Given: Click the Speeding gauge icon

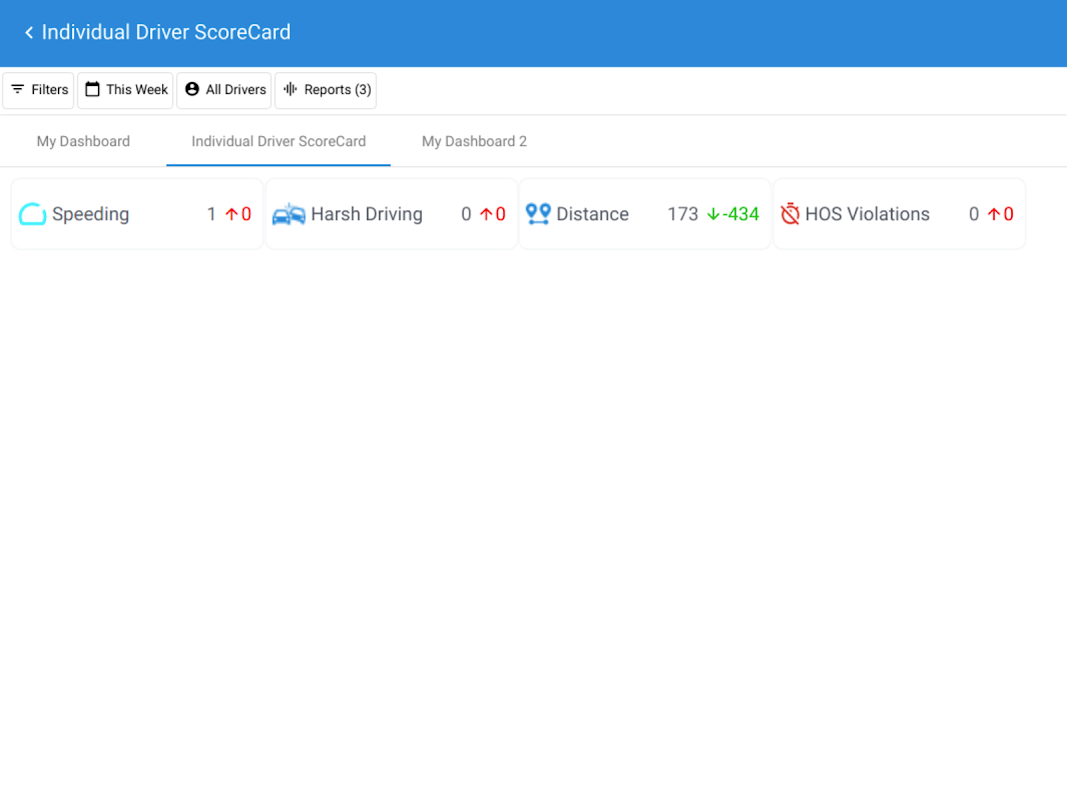Looking at the screenshot, I should tap(32, 214).
